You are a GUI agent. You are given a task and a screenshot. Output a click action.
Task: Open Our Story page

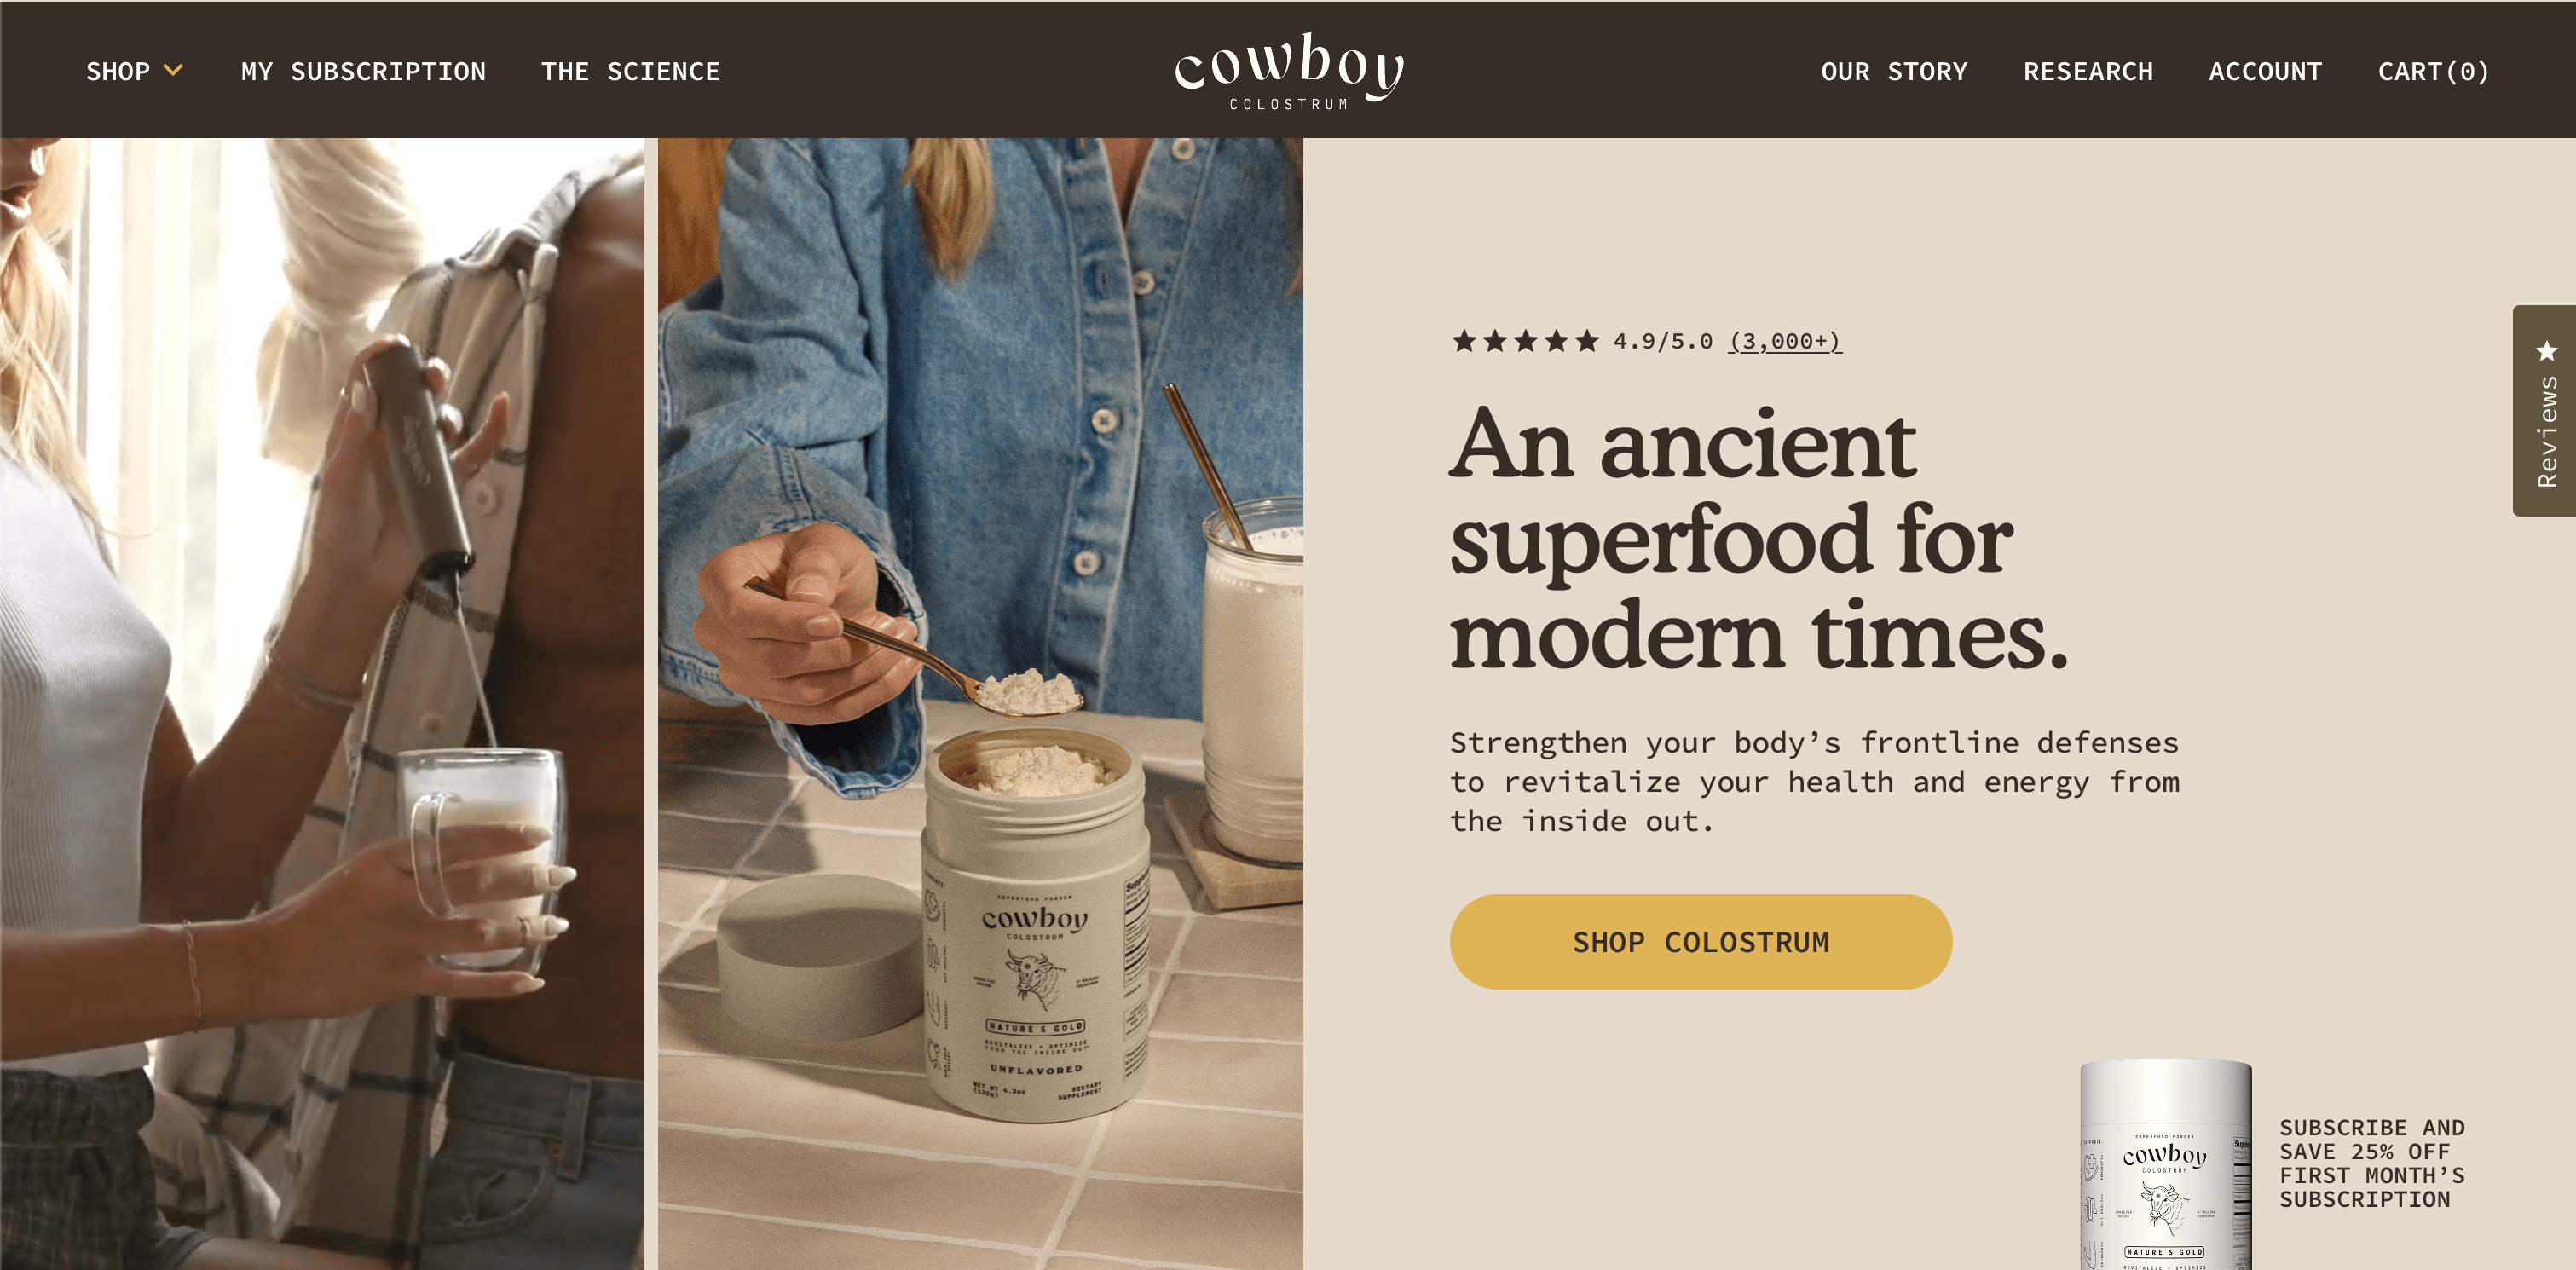tap(1894, 72)
